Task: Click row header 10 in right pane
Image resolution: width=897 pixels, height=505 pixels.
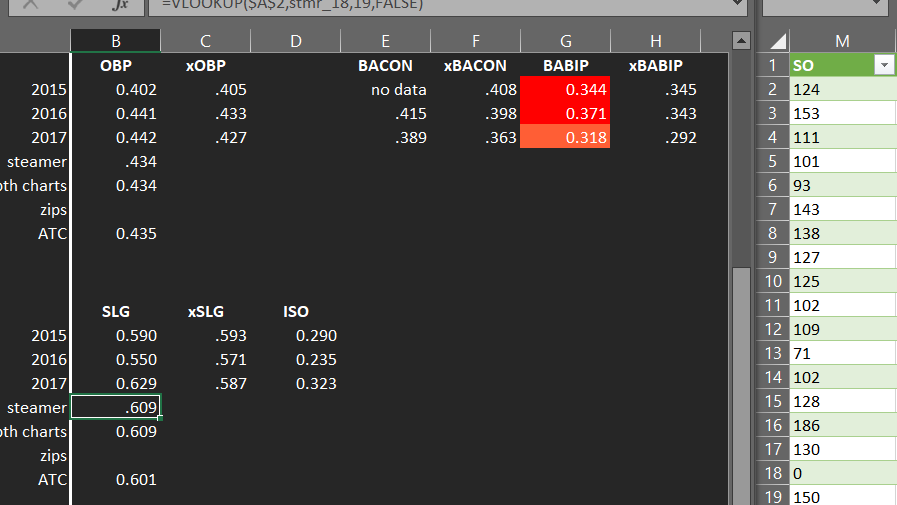Action: 773,281
